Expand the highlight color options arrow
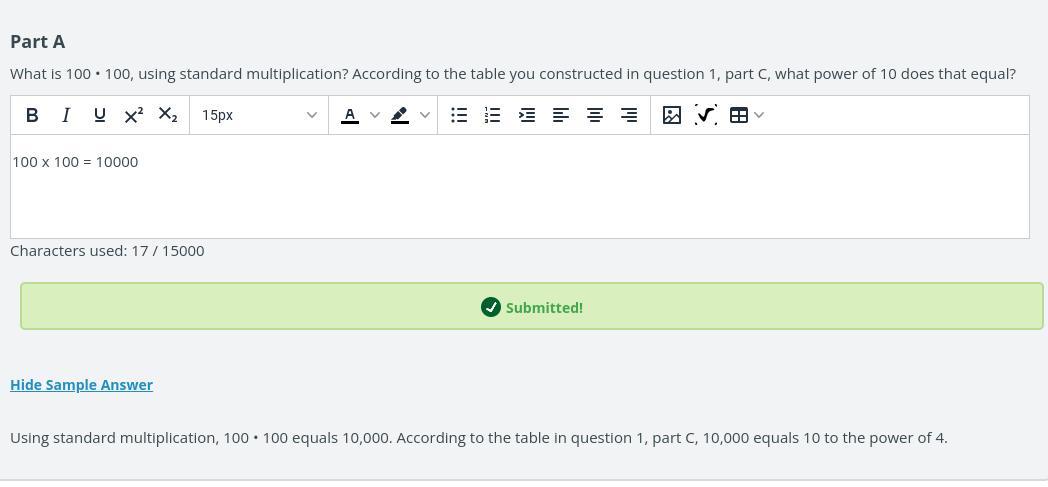1048x487 pixels. pyautogui.click(x=425, y=115)
